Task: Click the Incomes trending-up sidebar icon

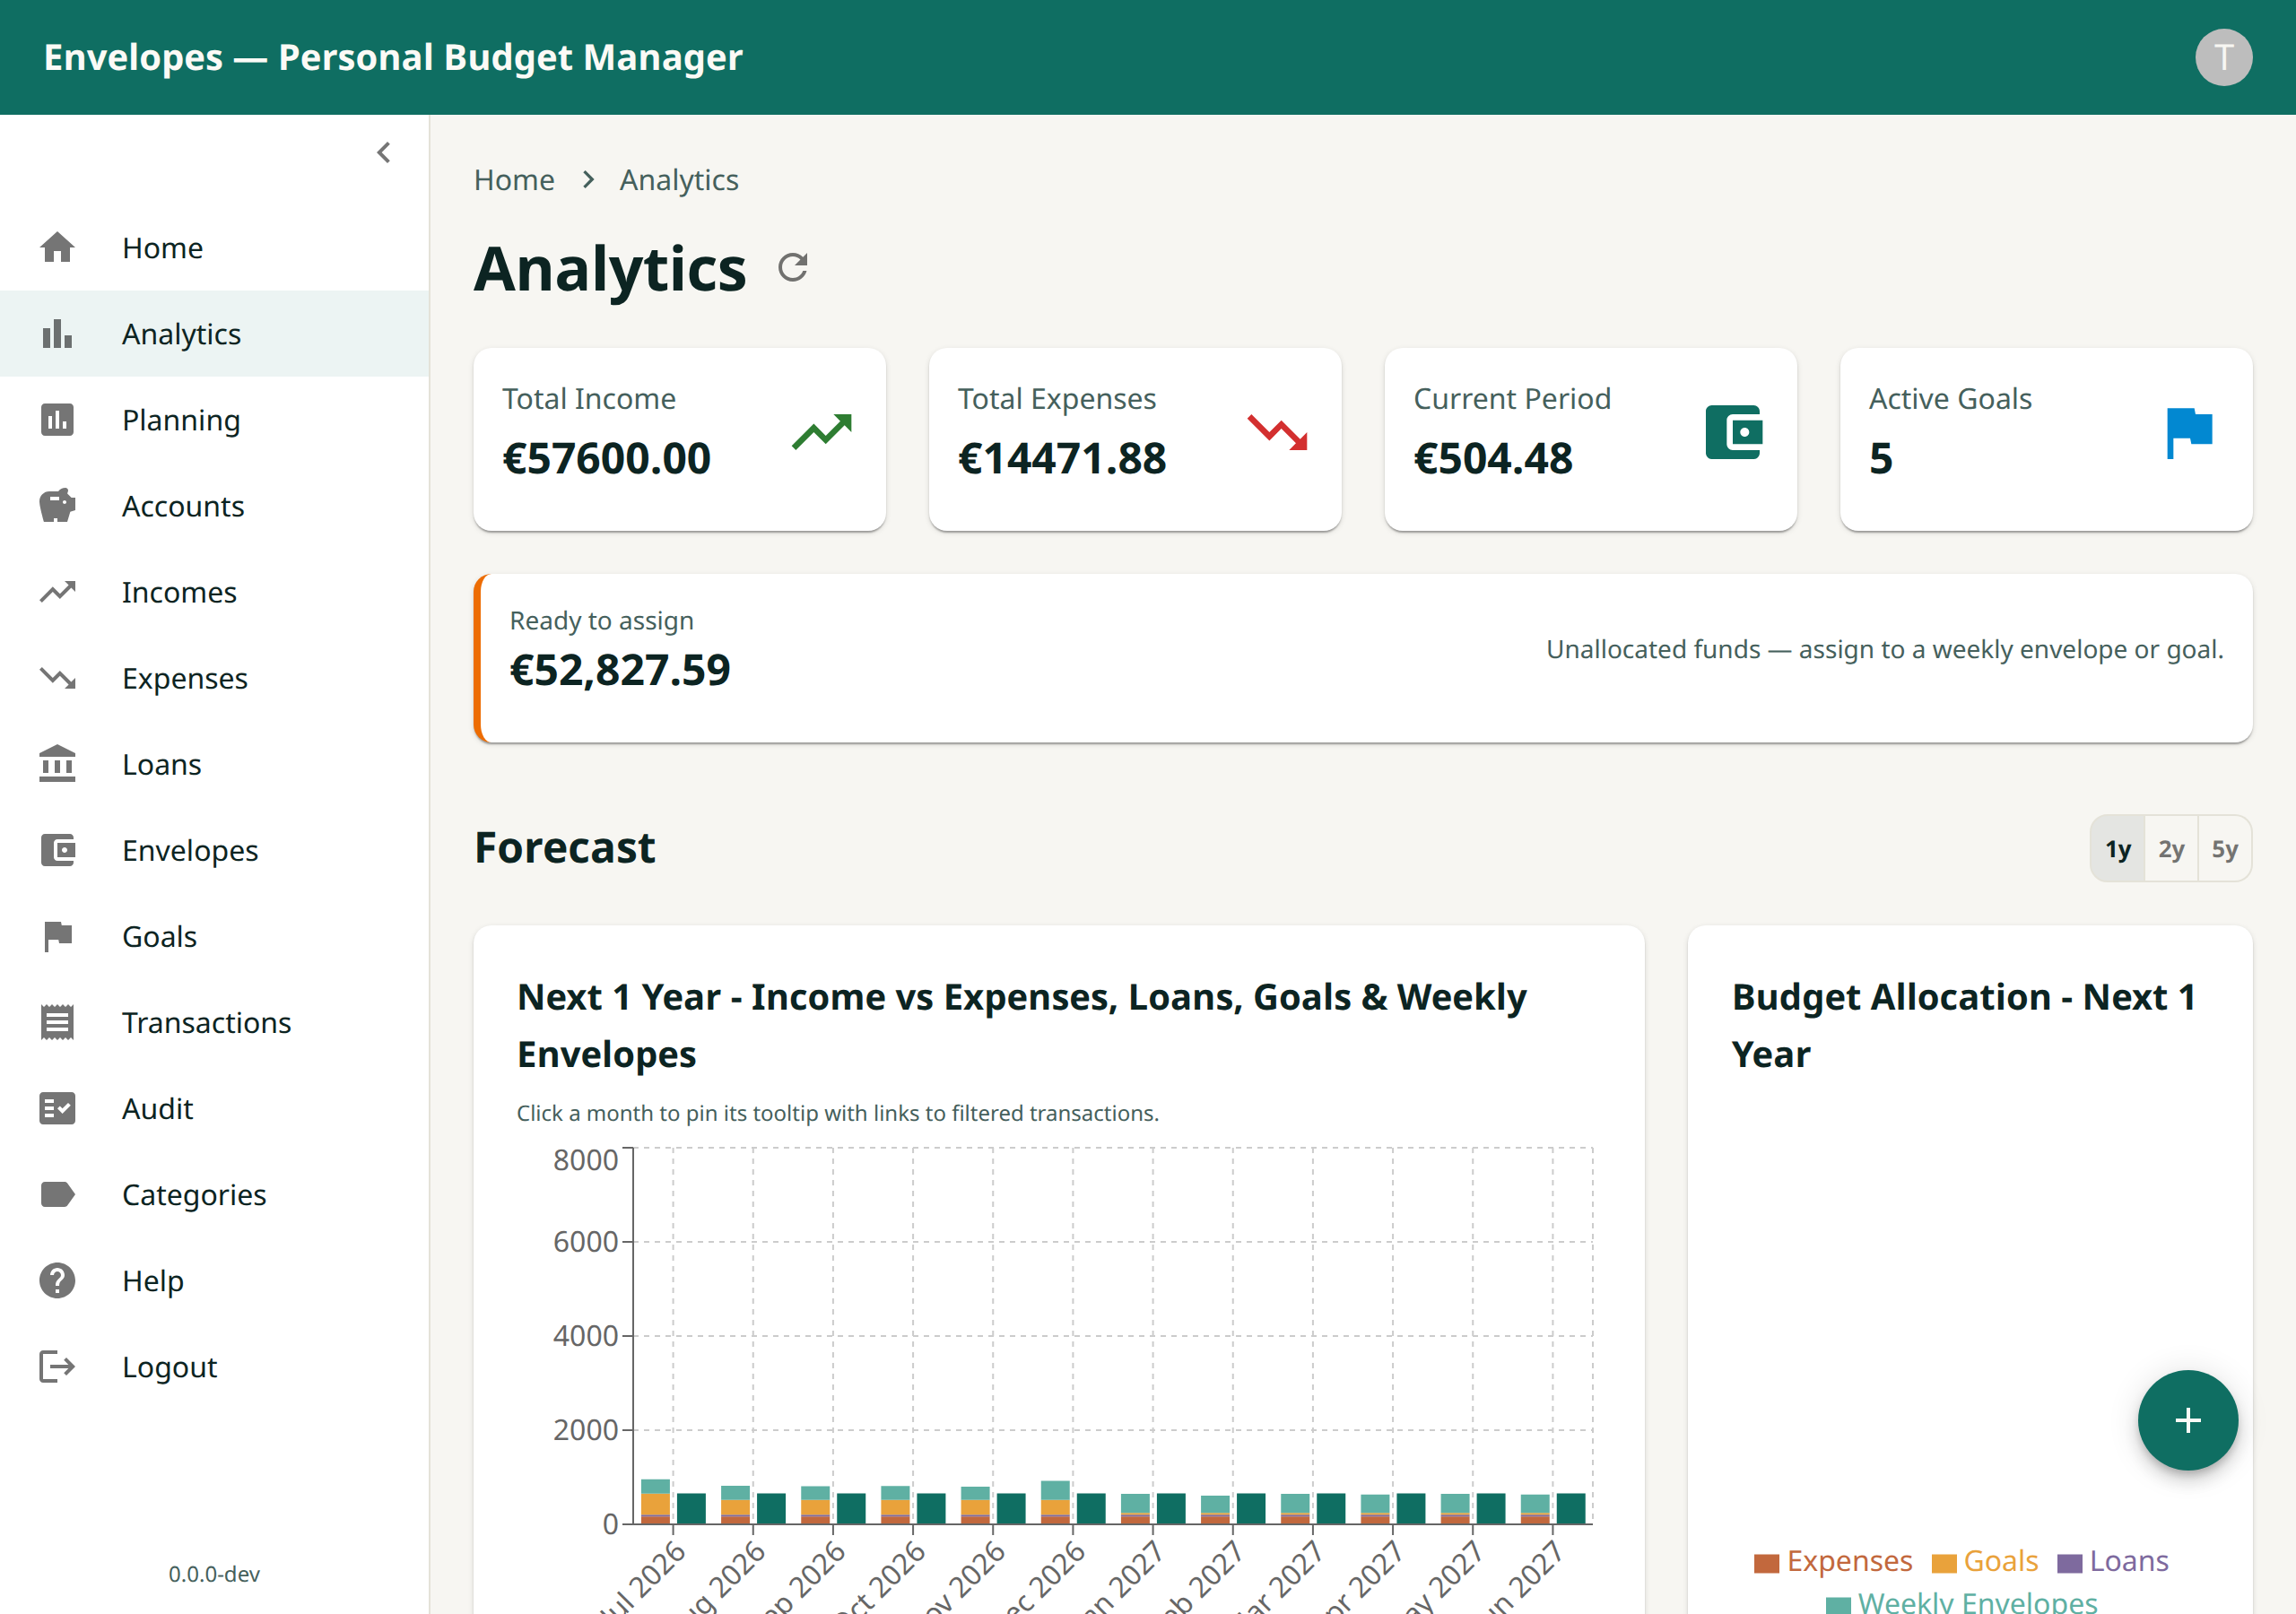Action: click(57, 591)
